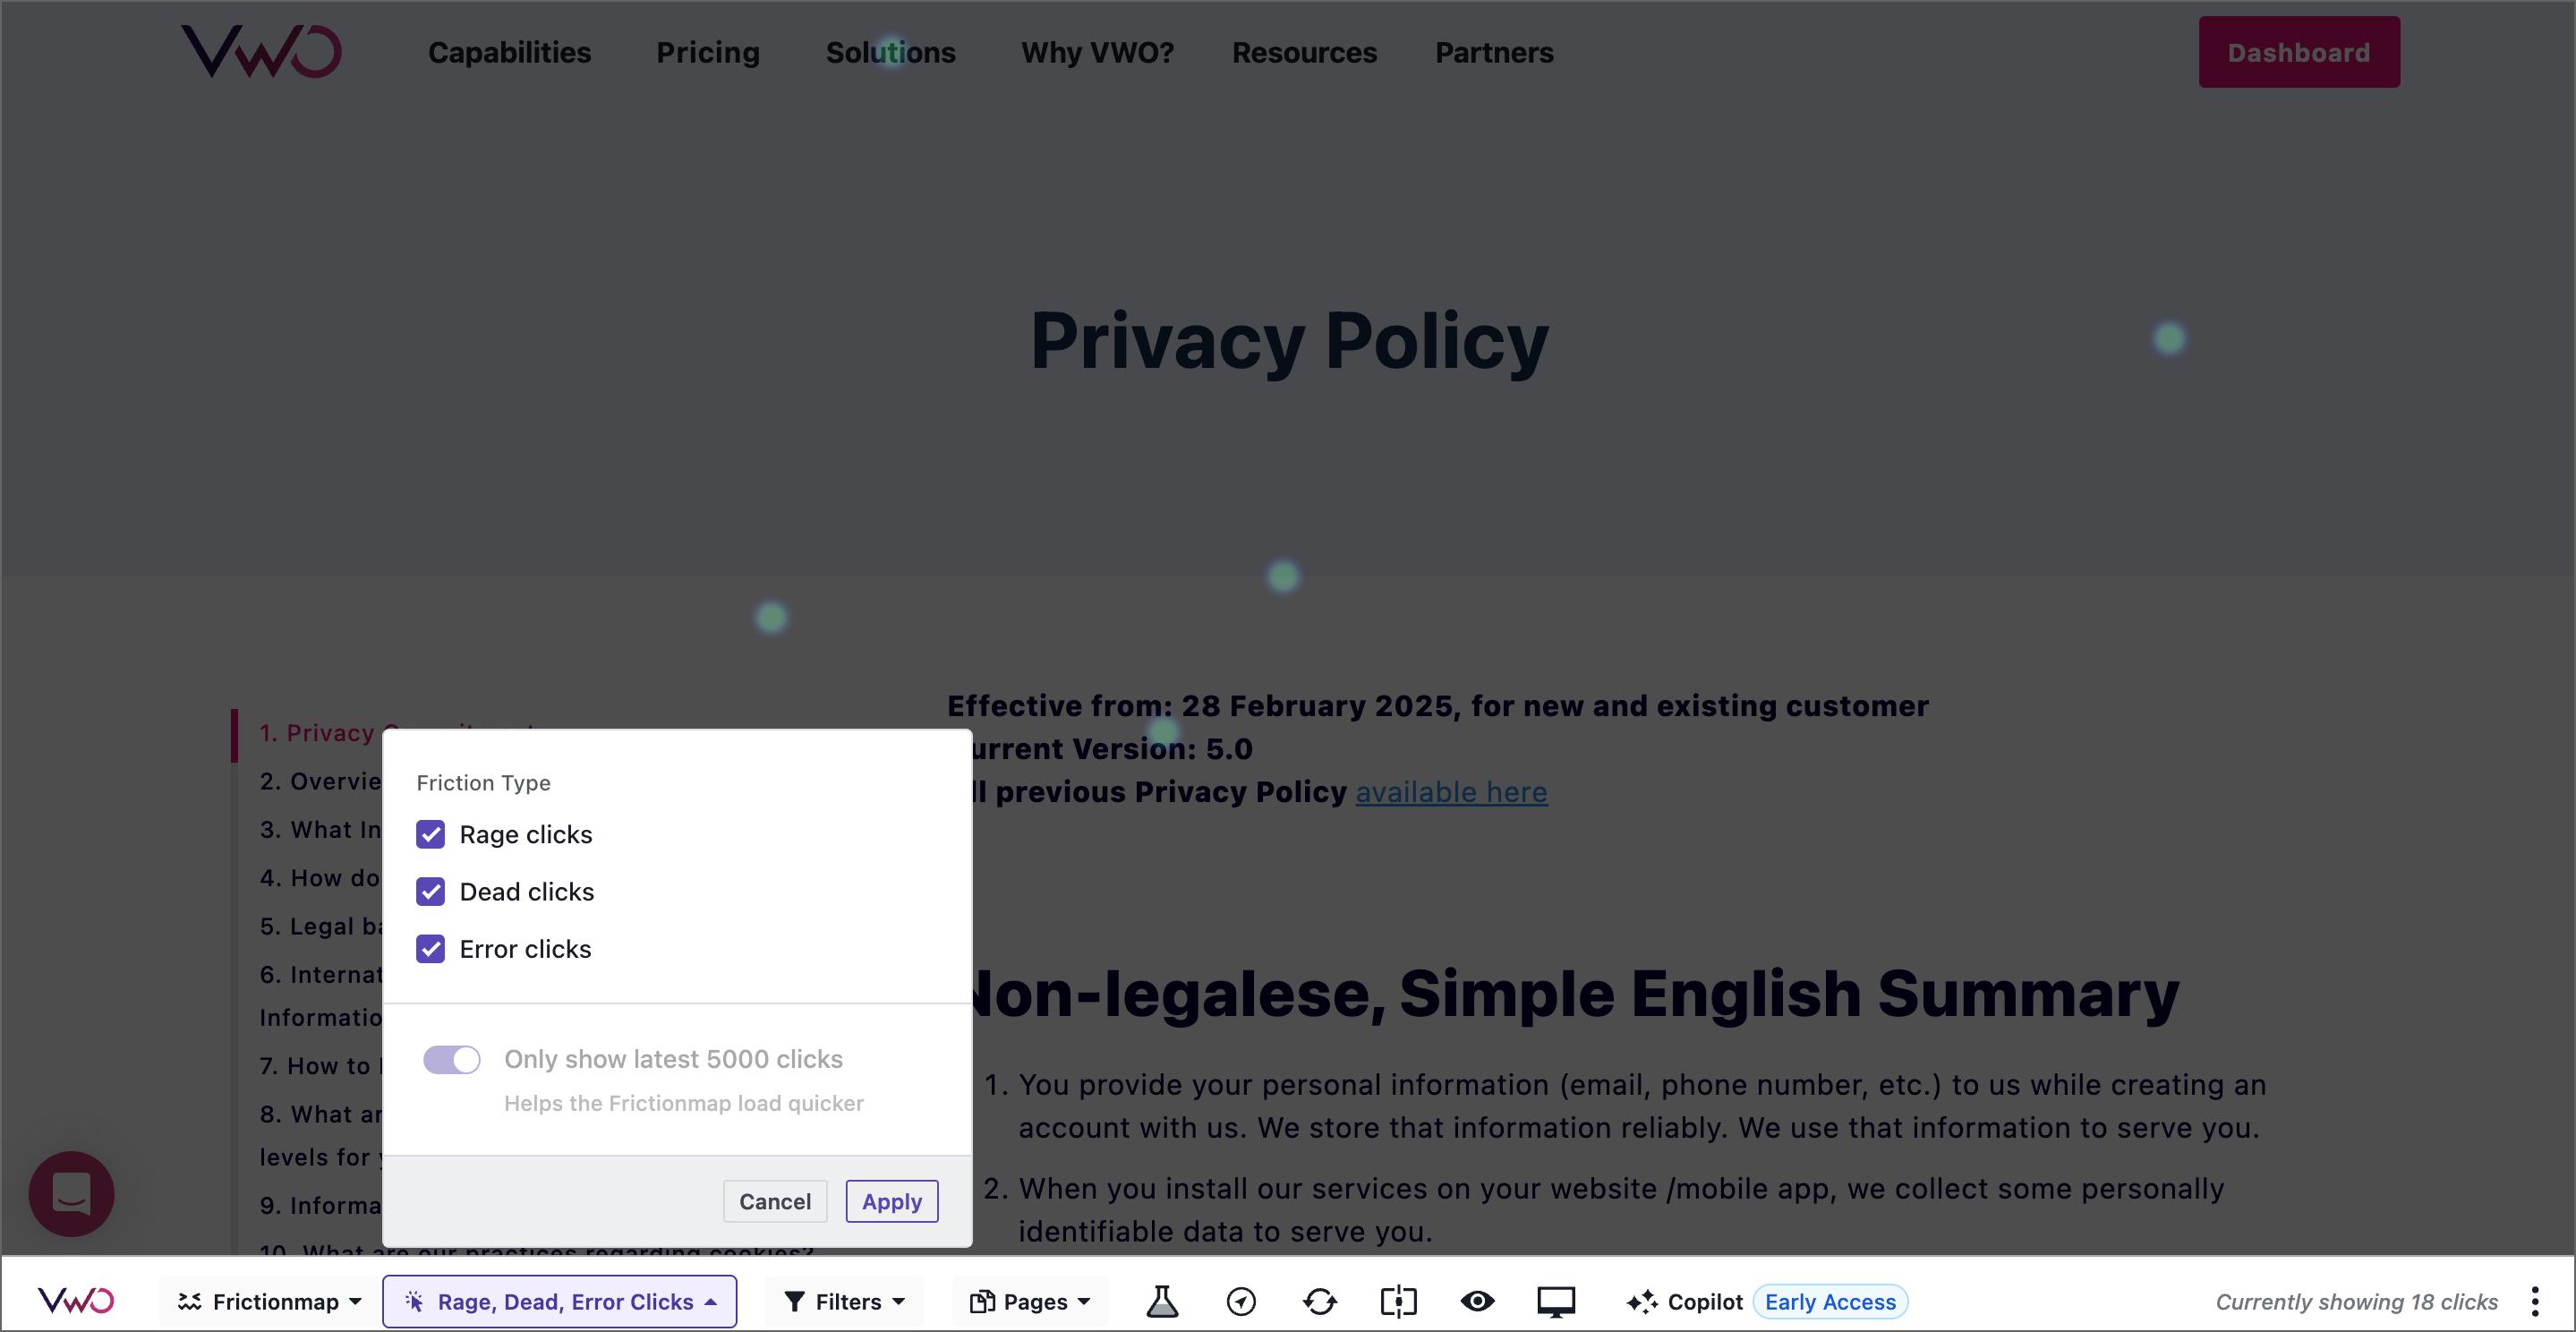Uncheck the Dead clicks option
This screenshot has width=2576, height=1332.
tap(431, 891)
